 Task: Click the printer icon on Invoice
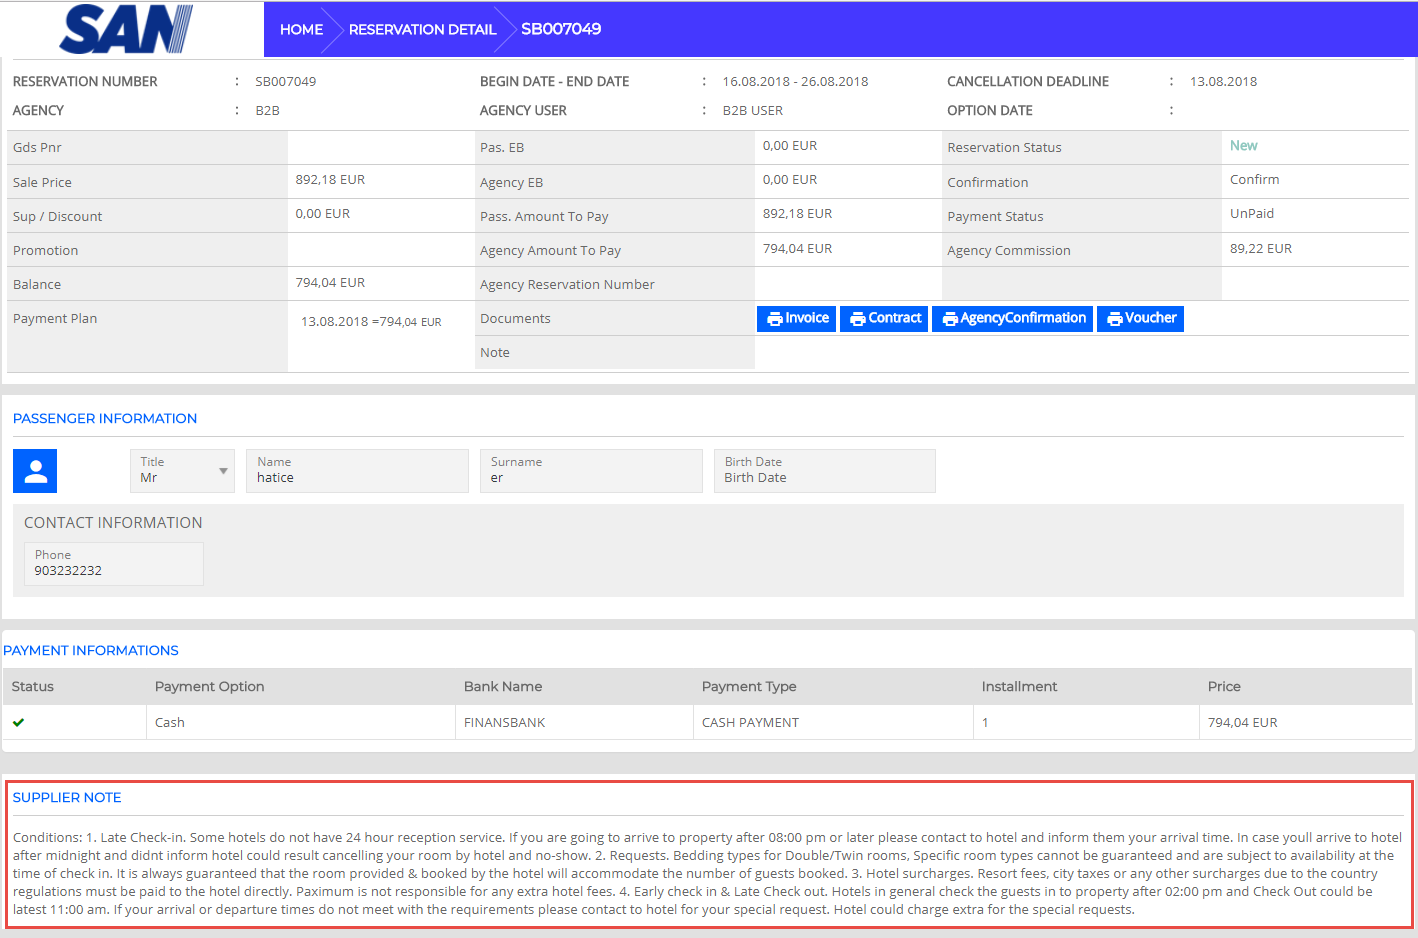click(x=774, y=319)
